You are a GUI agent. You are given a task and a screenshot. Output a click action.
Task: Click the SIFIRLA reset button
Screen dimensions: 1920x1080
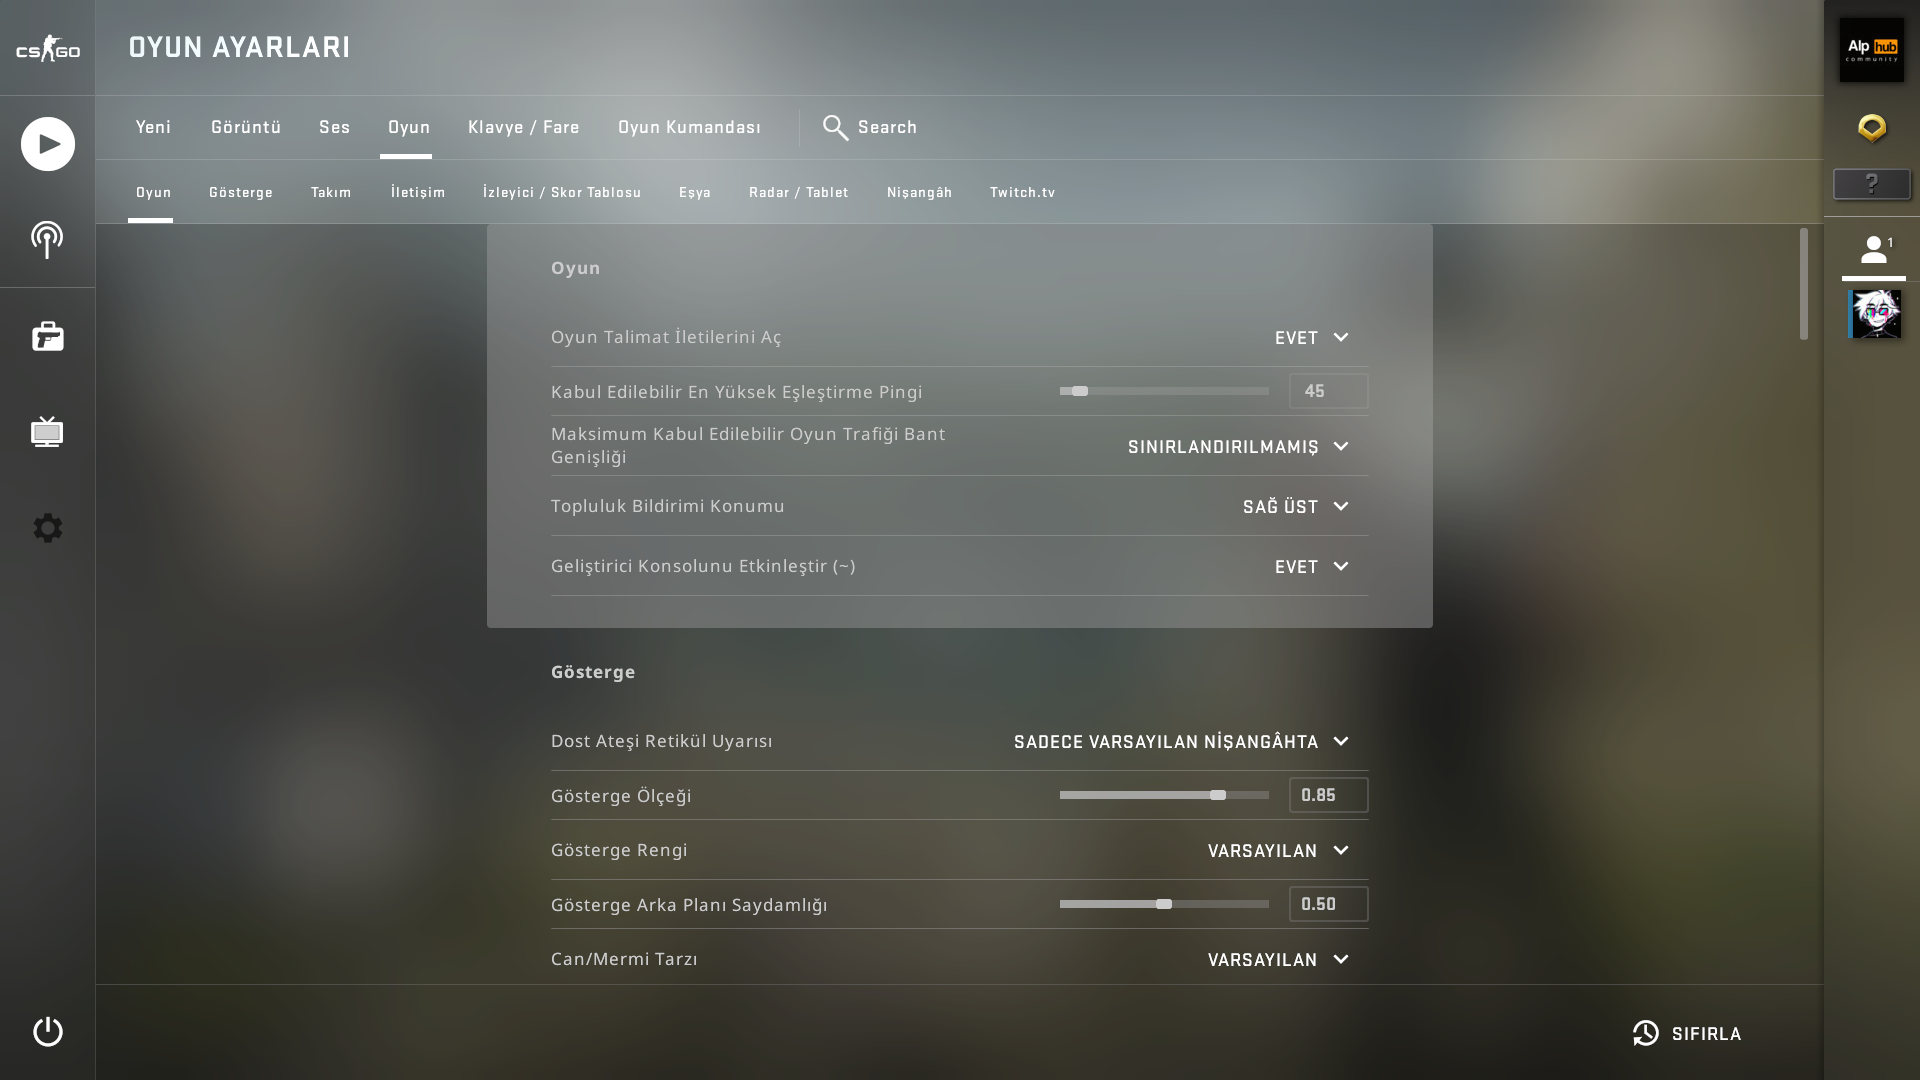1688,1033
